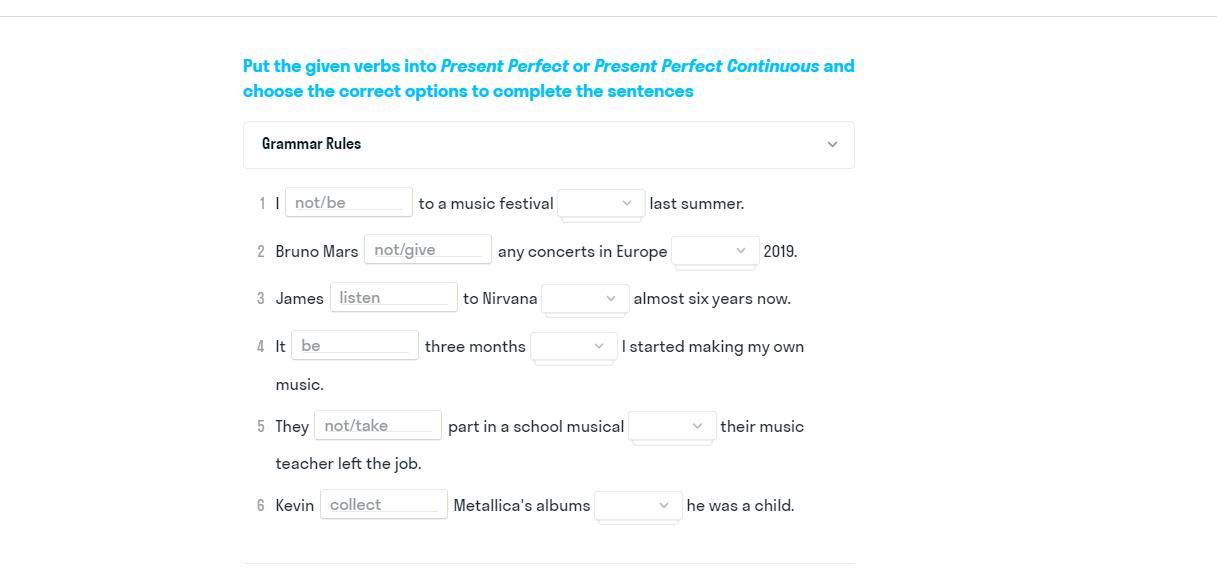Viewport: 1217px width, 578px height.
Task: Click the 'not/take' input field
Action: (x=378, y=425)
